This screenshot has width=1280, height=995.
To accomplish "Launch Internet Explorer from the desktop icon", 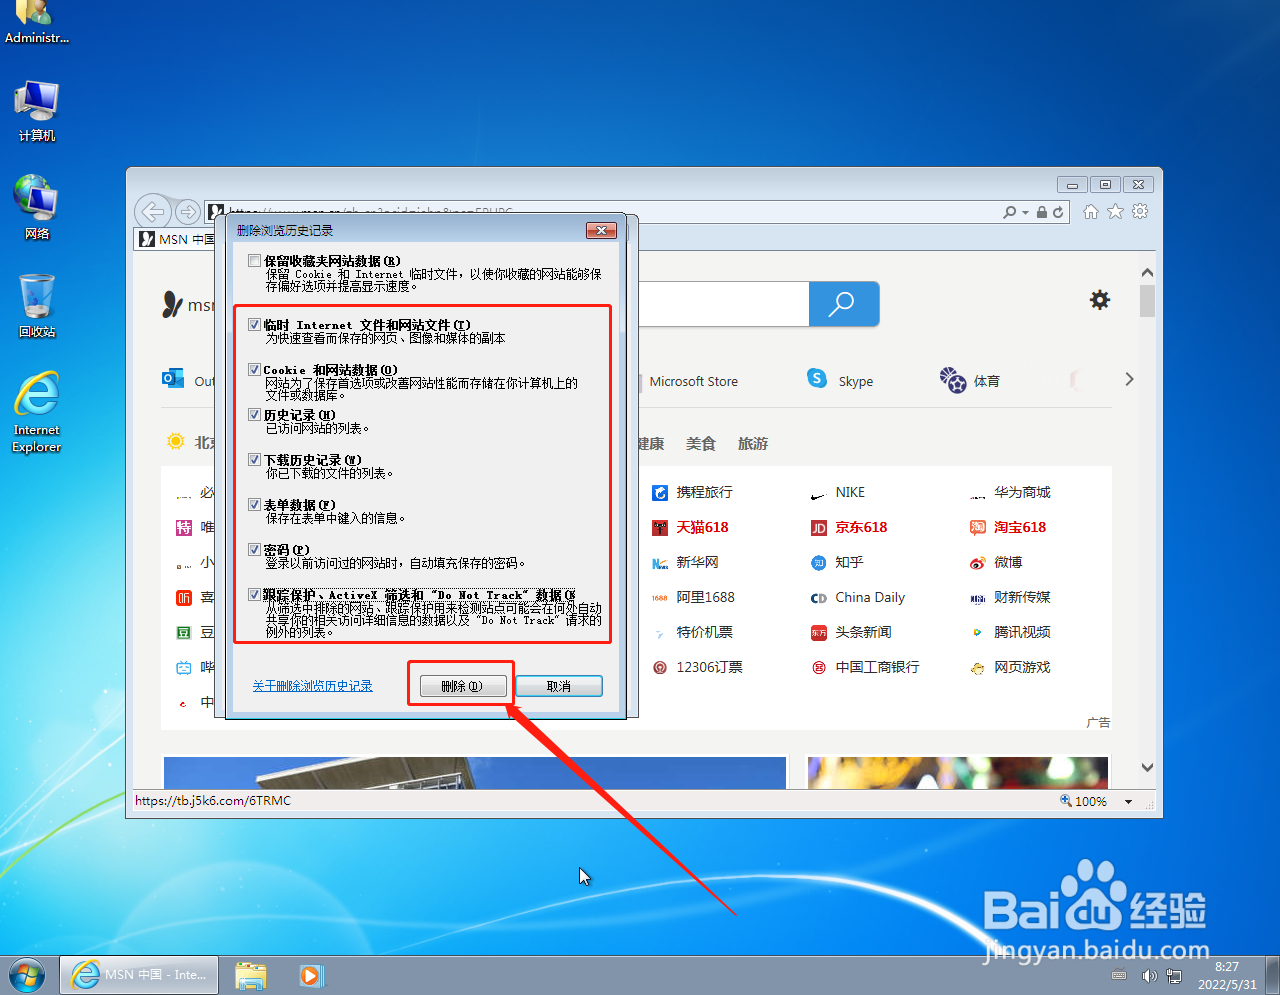I will click(x=37, y=412).
